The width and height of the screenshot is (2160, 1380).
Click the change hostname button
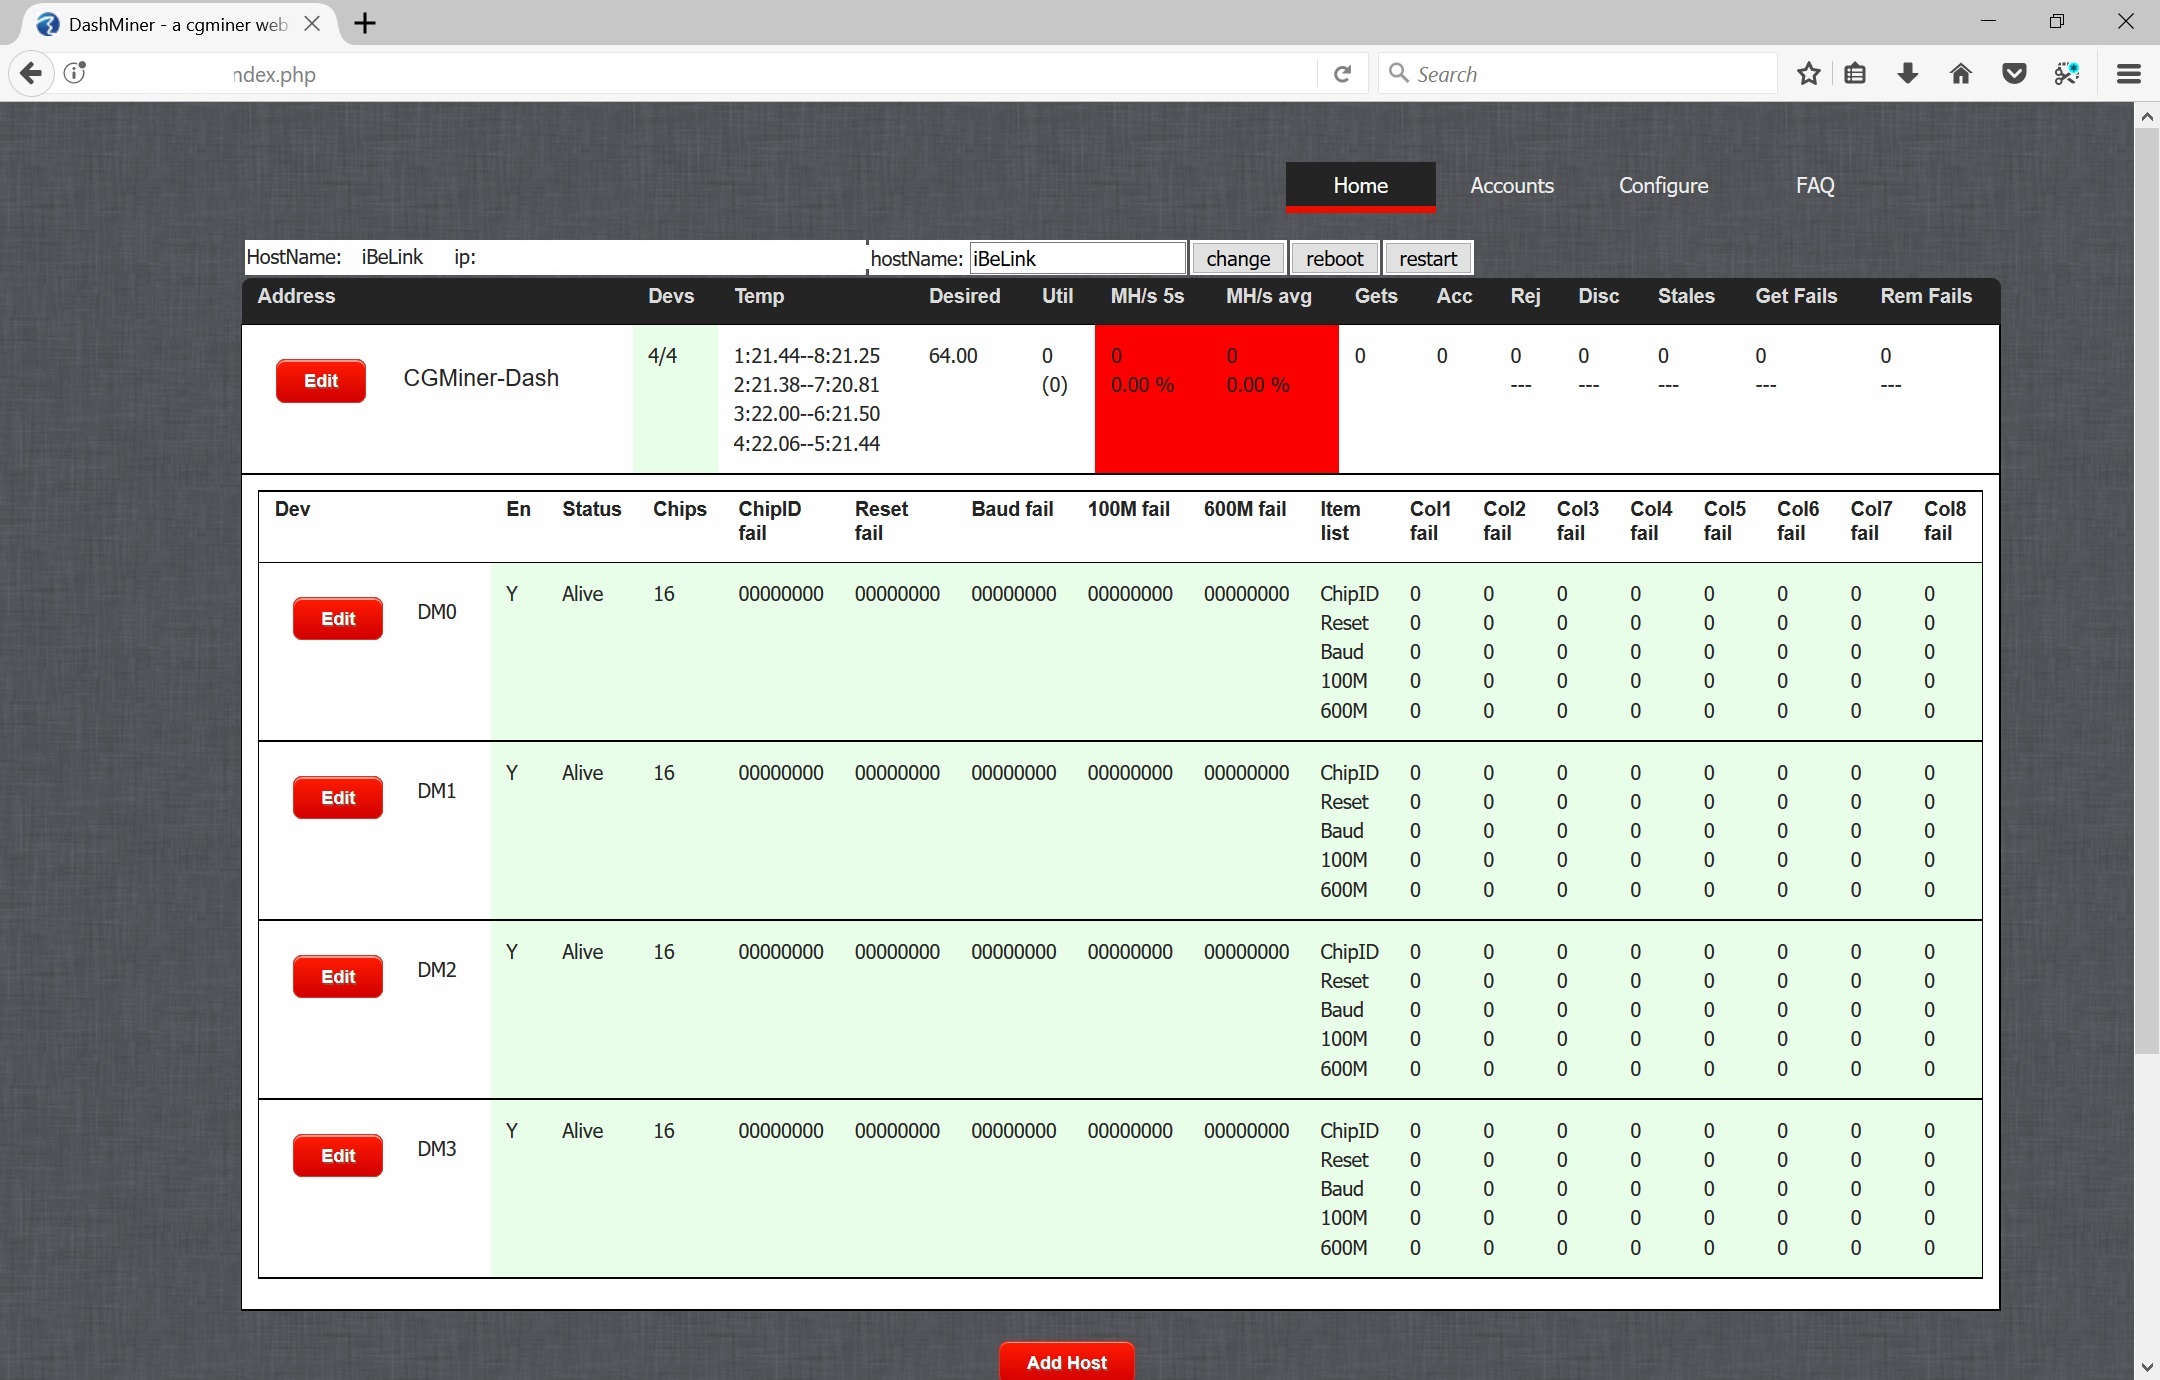click(x=1238, y=258)
